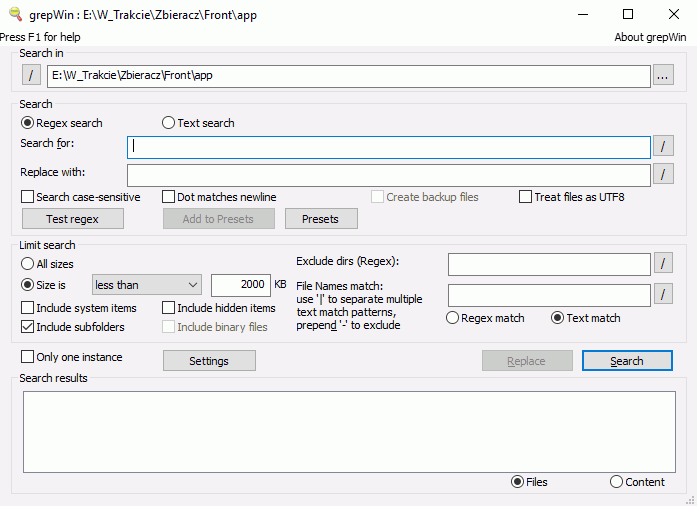Screen dimensions: 697x506
Task: Toggle Dot matches newline option
Action: (x=169, y=197)
